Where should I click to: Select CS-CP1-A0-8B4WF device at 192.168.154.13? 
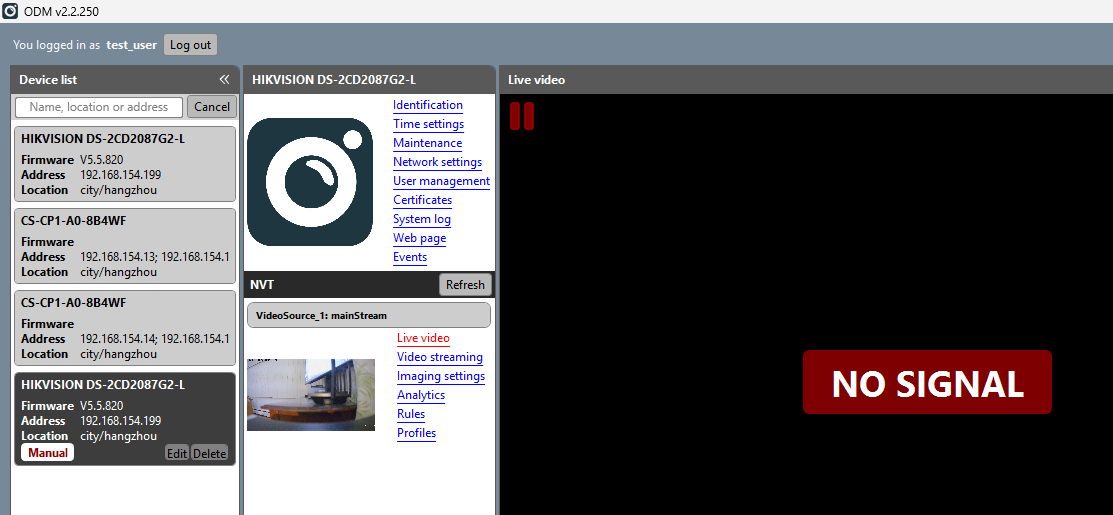[x=125, y=246]
